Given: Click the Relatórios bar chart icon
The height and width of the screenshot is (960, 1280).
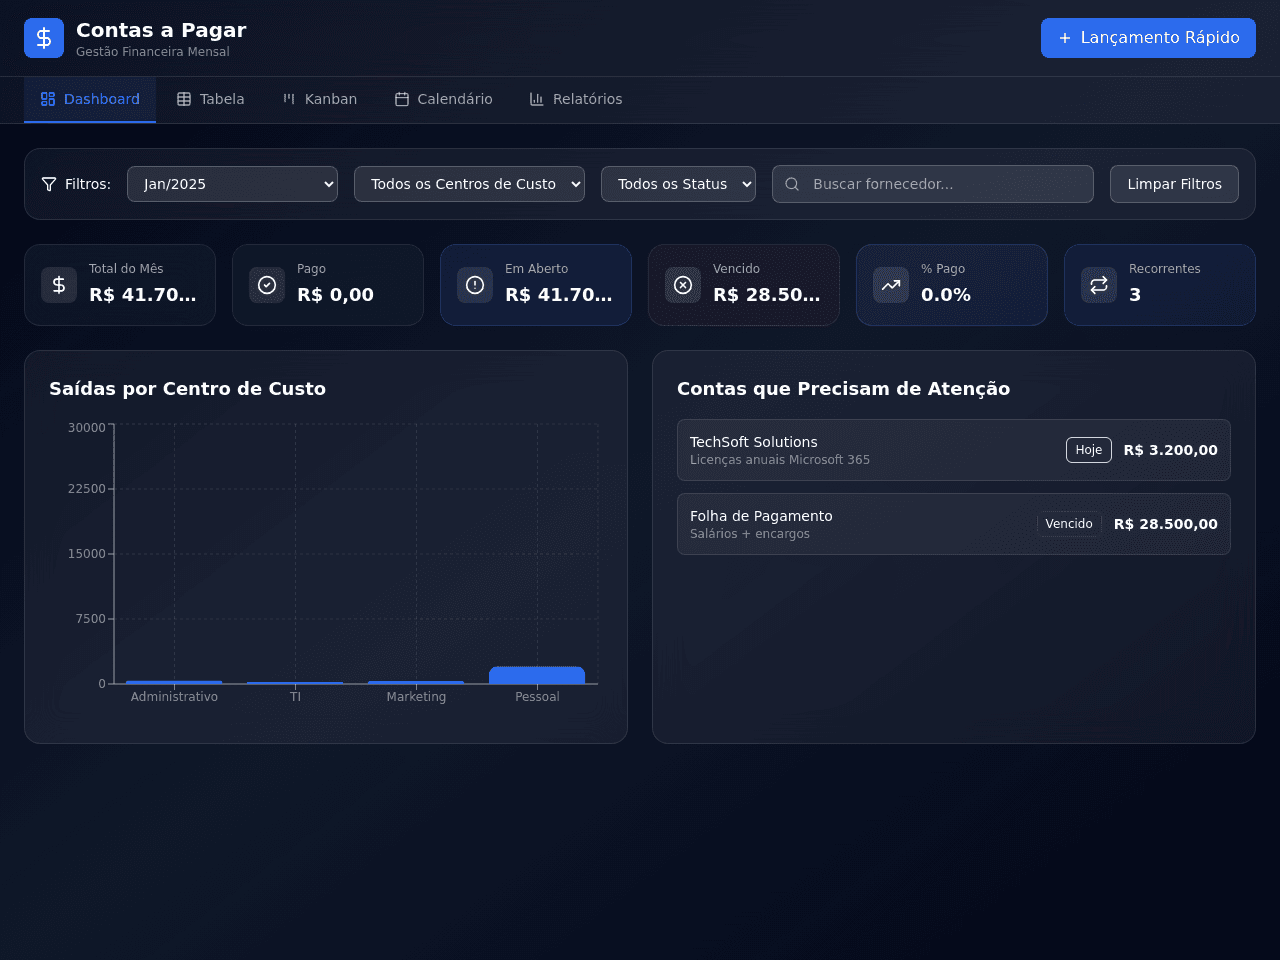Looking at the screenshot, I should pos(537,99).
